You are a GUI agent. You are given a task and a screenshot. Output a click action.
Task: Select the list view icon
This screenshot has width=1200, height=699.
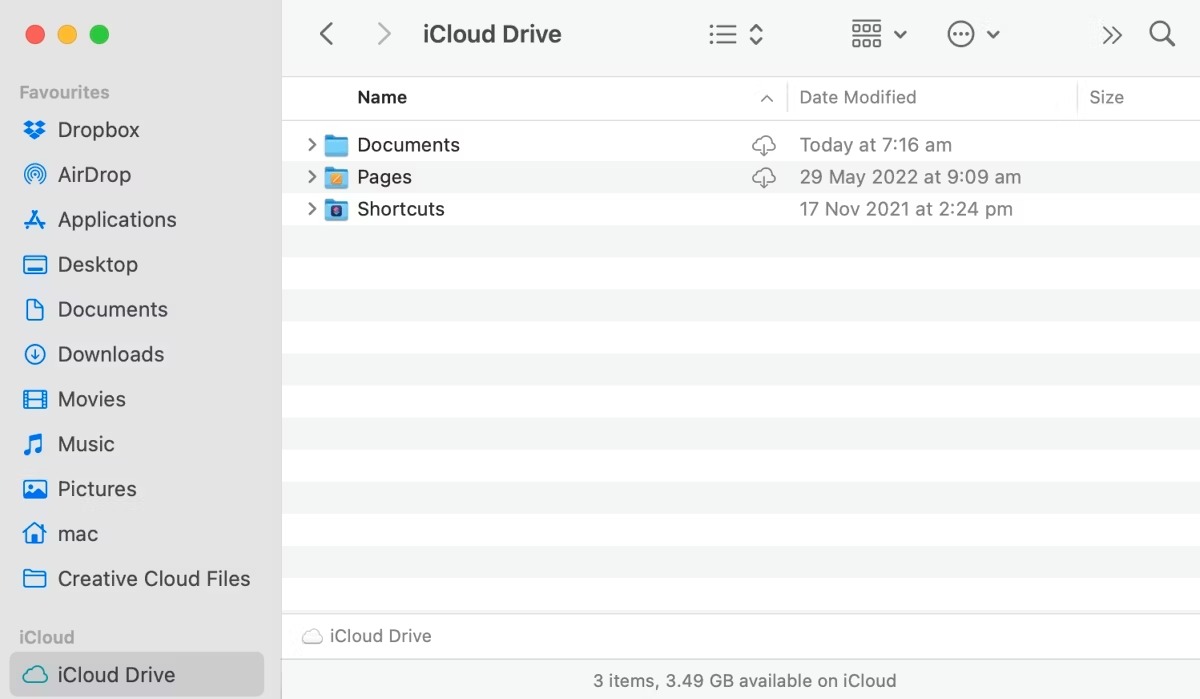(x=722, y=33)
